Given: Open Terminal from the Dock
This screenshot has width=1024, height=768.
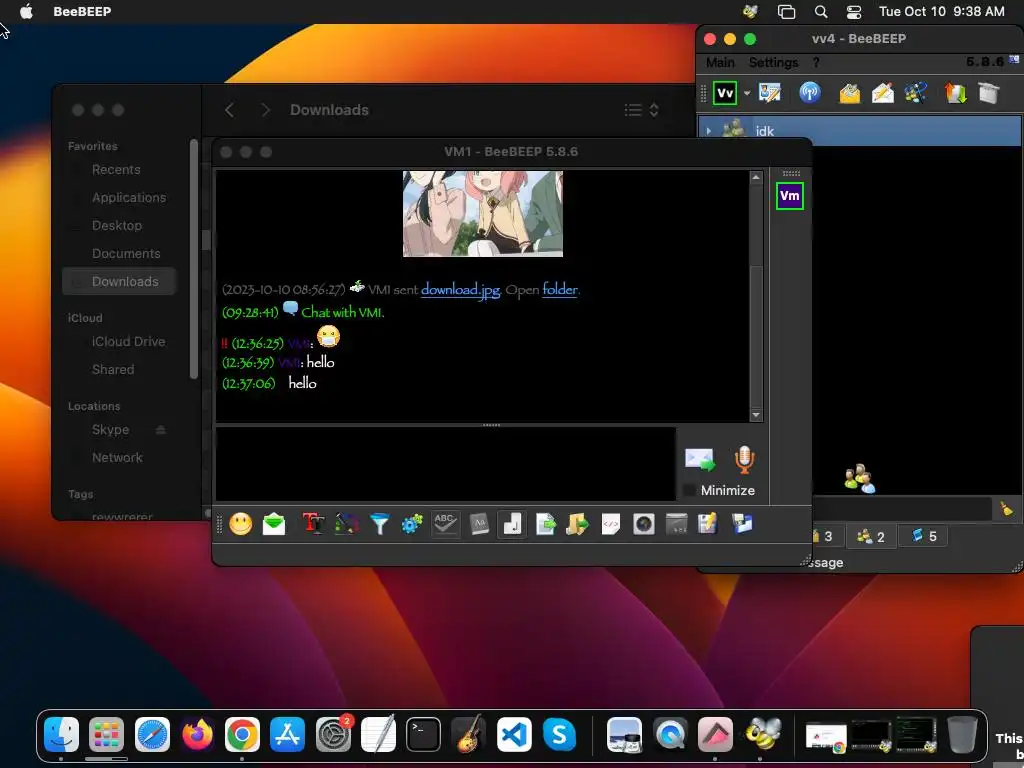Looking at the screenshot, I should pyautogui.click(x=423, y=735).
